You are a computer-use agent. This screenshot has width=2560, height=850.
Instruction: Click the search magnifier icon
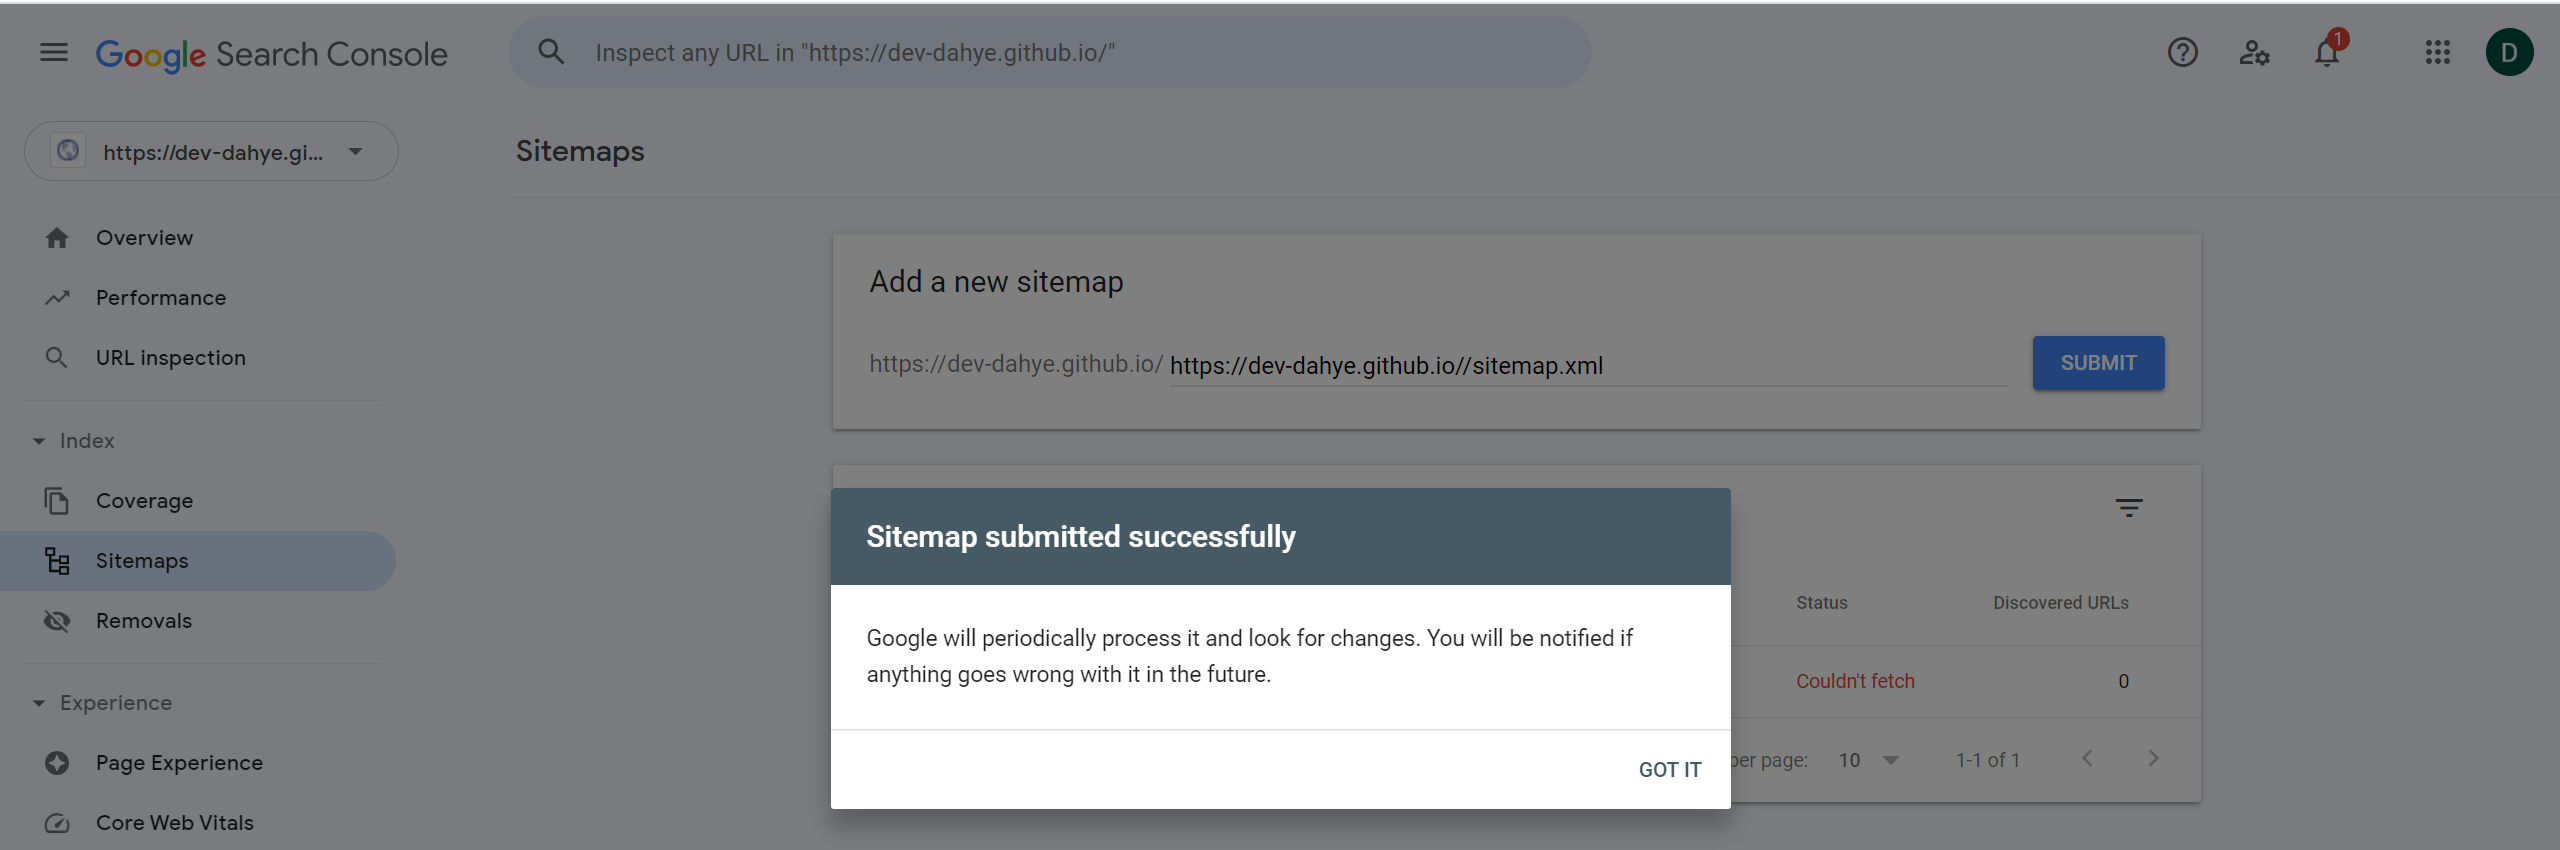551,52
